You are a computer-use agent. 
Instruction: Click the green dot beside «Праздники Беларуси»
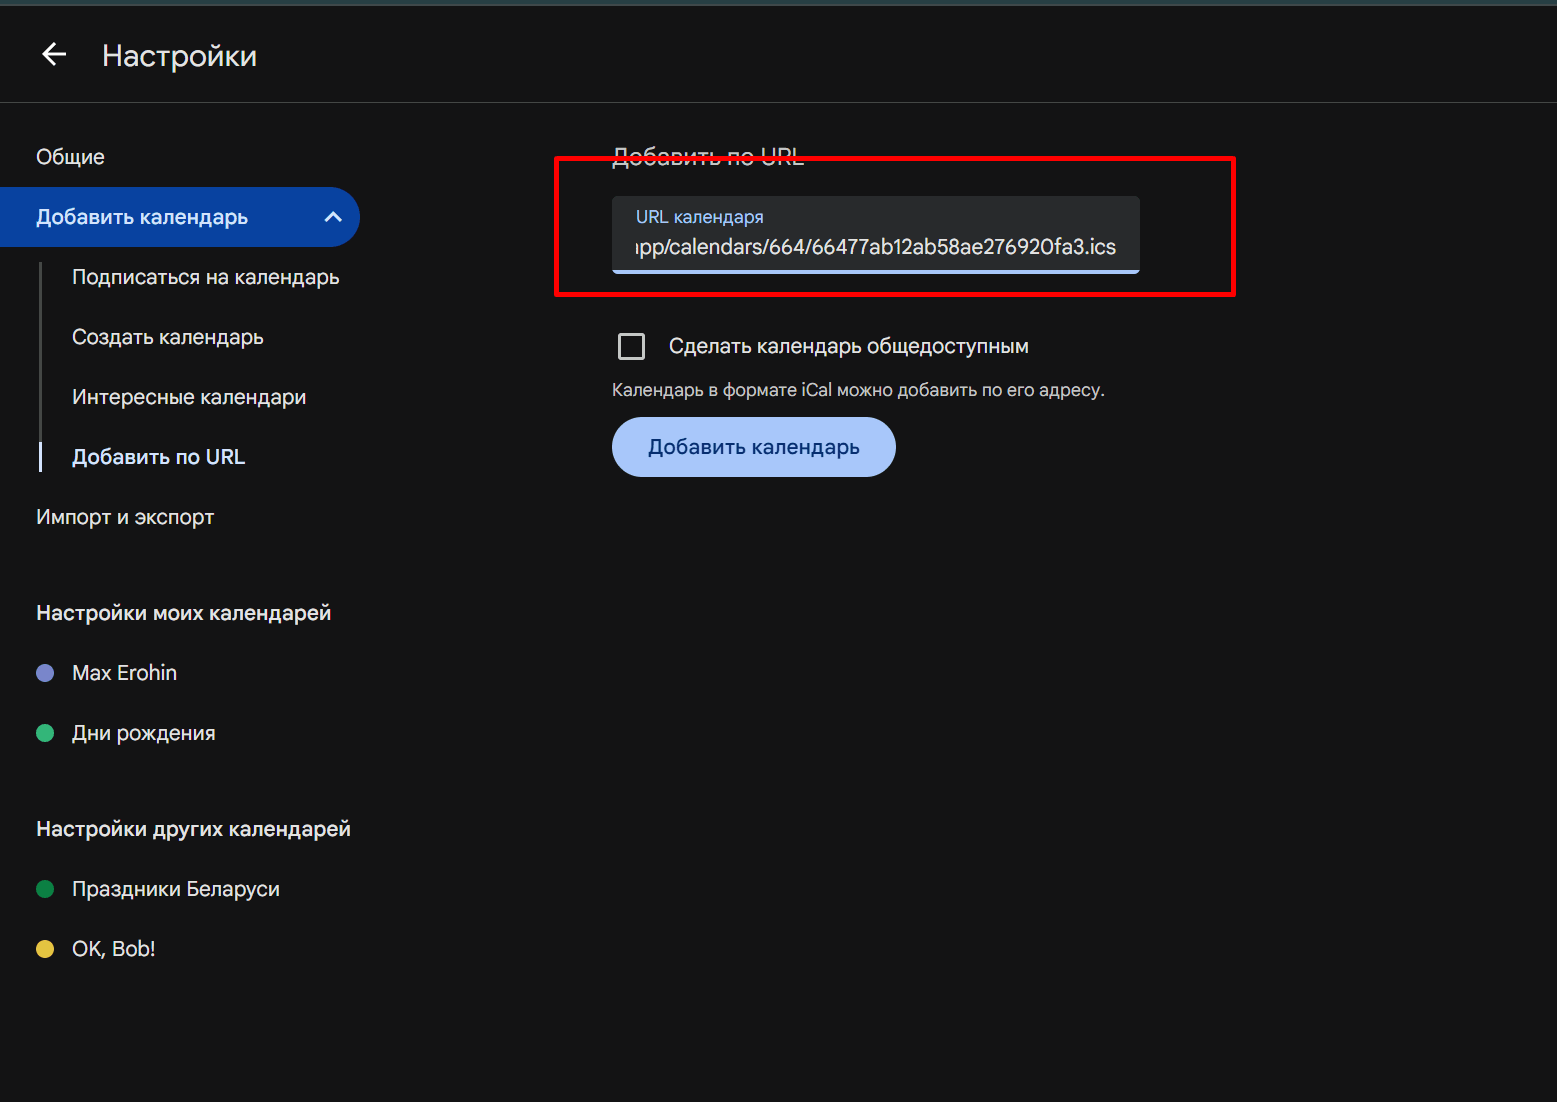click(45, 888)
